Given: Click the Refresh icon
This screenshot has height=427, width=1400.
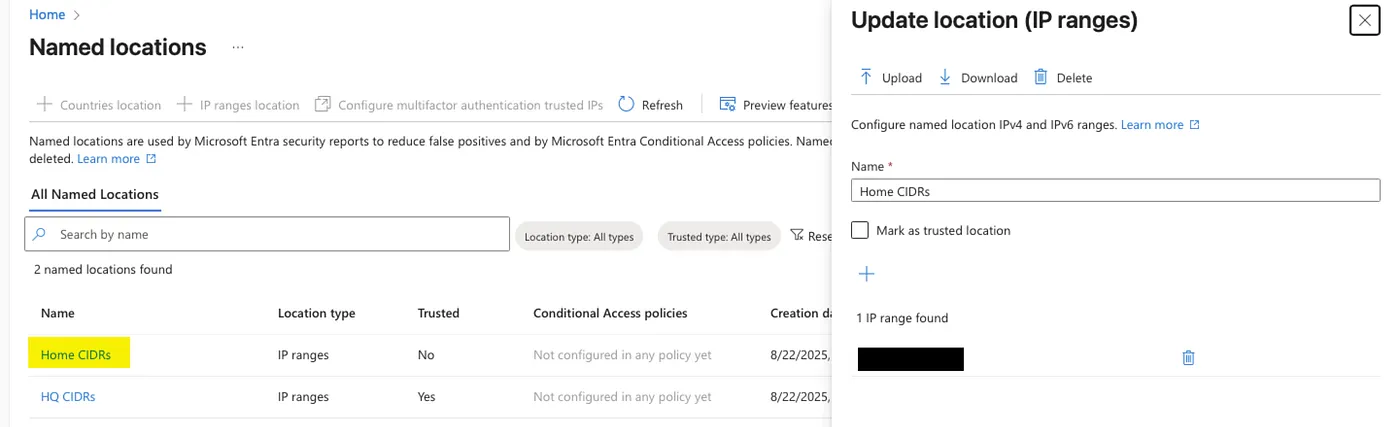Looking at the screenshot, I should 627,104.
